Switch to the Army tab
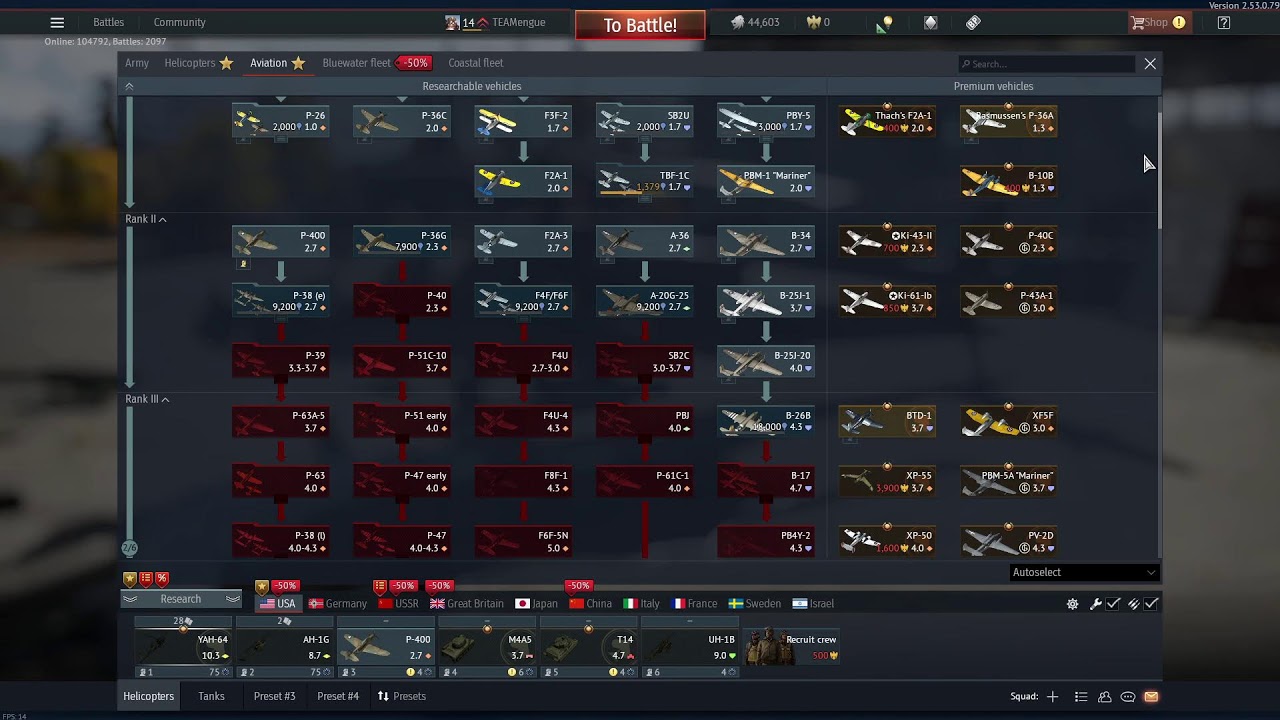Viewport: 1280px width, 720px height. pos(137,63)
